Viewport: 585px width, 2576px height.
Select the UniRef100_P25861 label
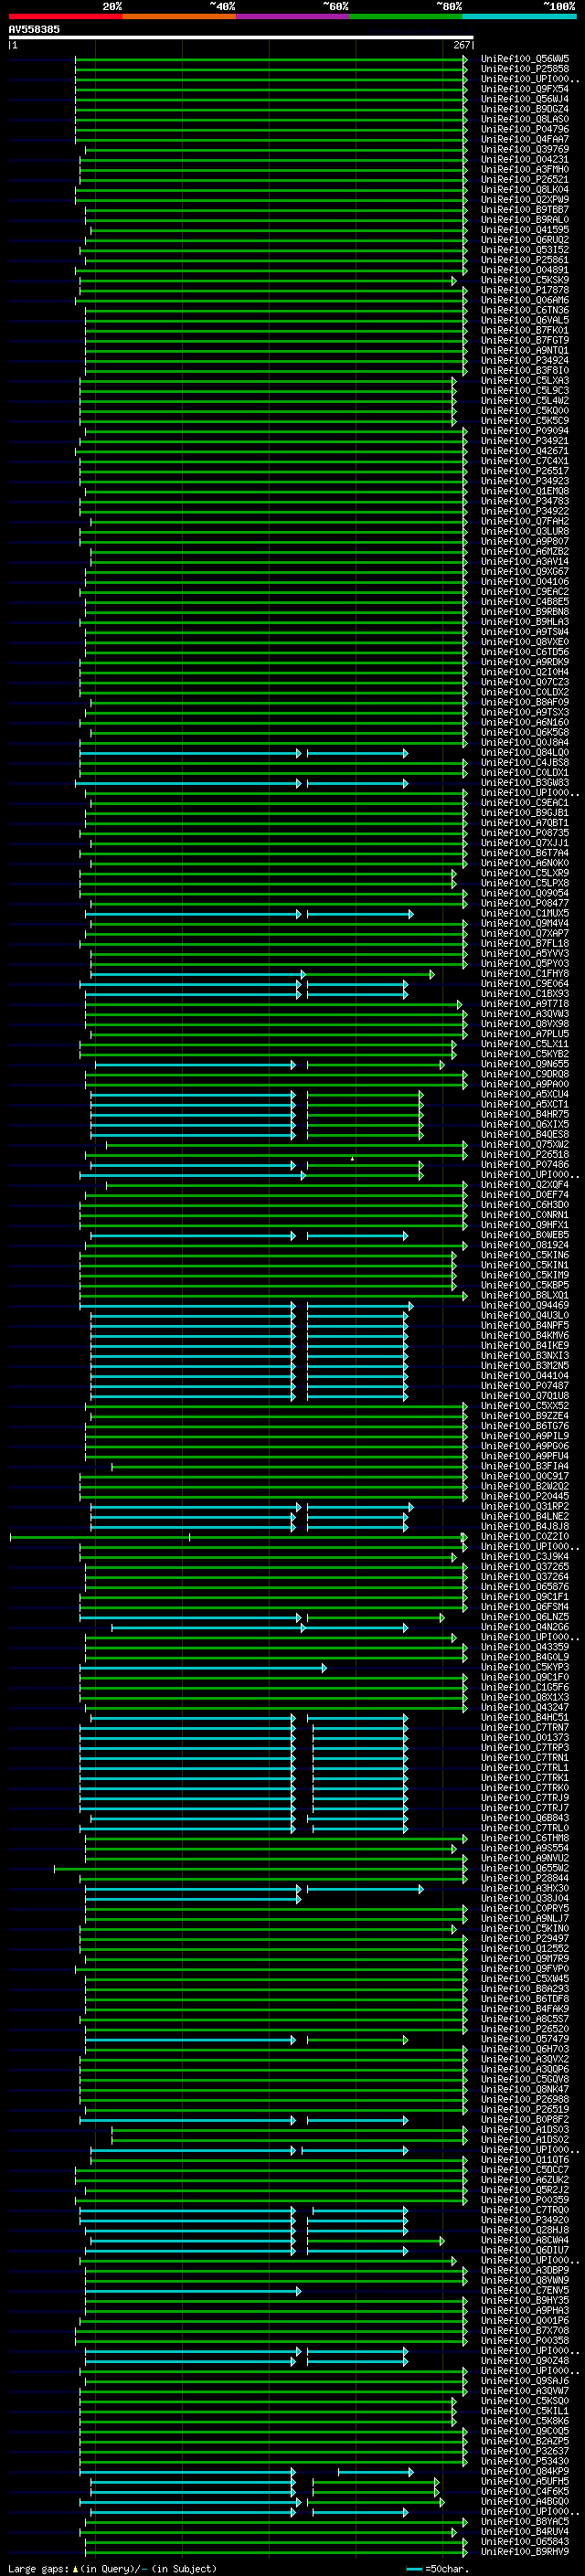coord(525,260)
